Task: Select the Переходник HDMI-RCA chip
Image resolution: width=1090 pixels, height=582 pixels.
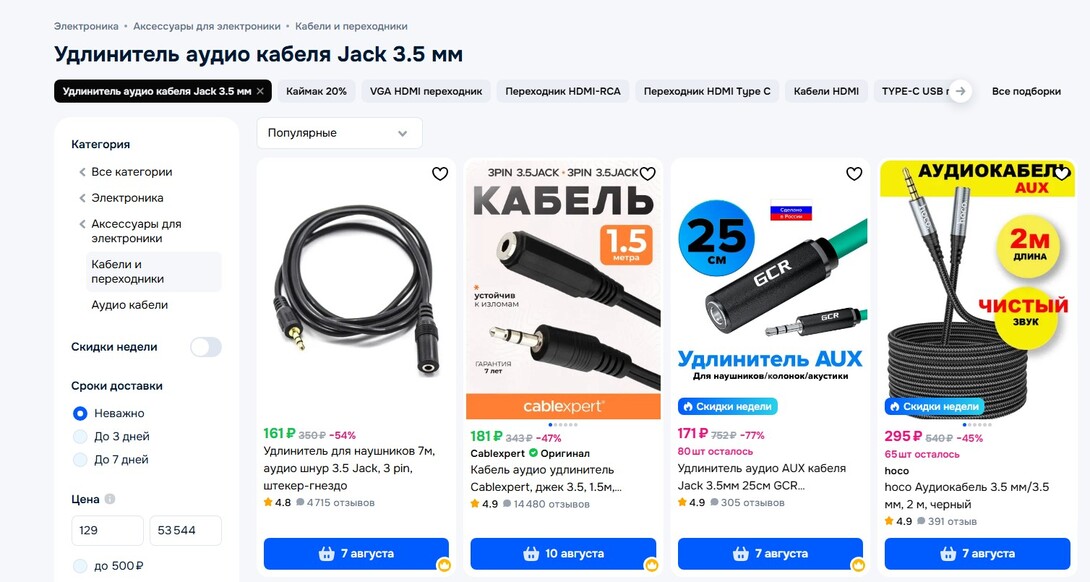Action: click(x=563, y=91)
